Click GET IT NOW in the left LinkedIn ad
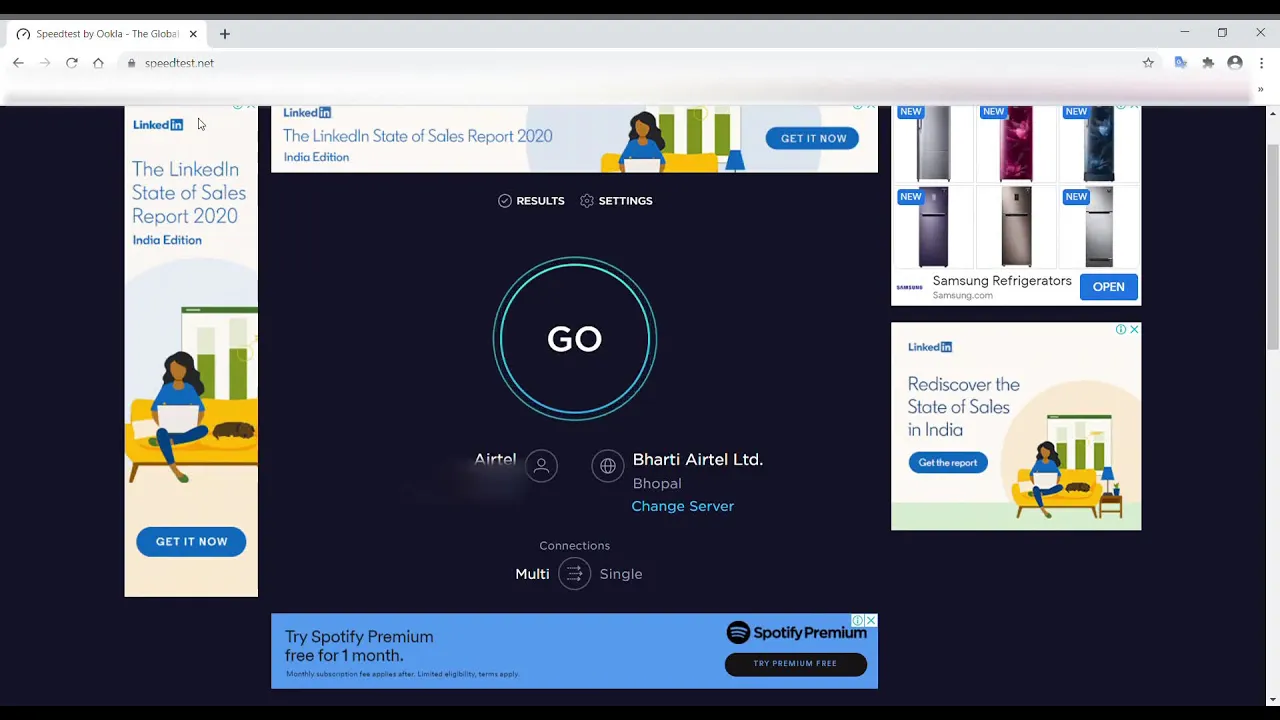The image size is (1280, 720). pos(191,541)
